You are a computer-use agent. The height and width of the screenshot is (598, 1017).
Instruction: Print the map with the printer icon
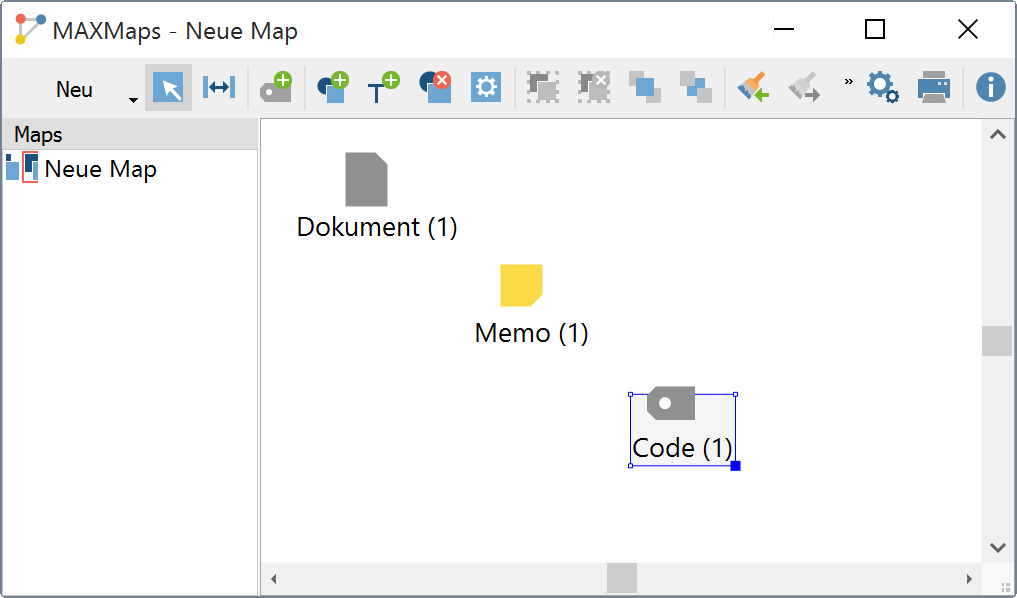tap(933, 88)
